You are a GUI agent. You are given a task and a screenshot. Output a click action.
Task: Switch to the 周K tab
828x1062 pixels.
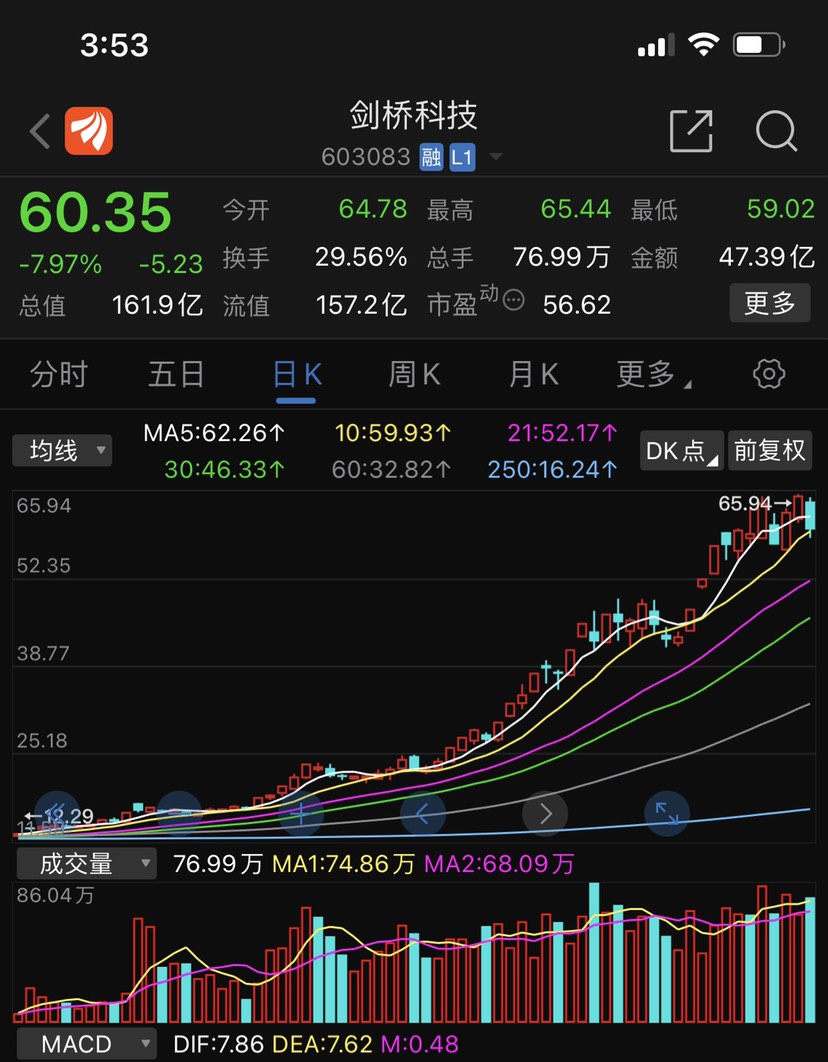point(414,374)
